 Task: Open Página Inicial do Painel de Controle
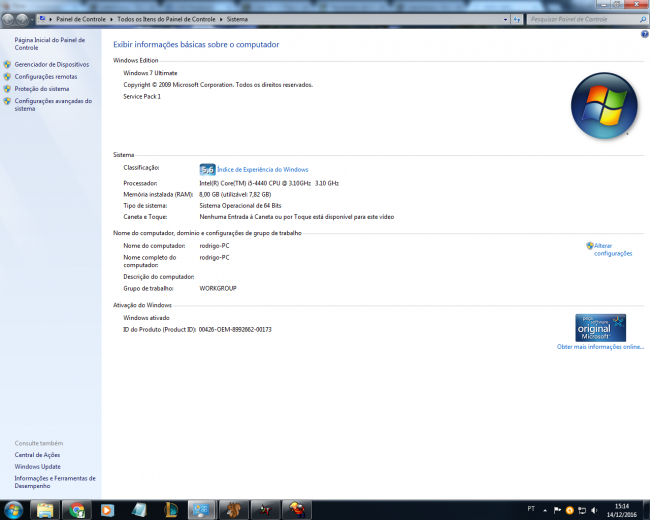pyautogui.click(x=50, y=44)
